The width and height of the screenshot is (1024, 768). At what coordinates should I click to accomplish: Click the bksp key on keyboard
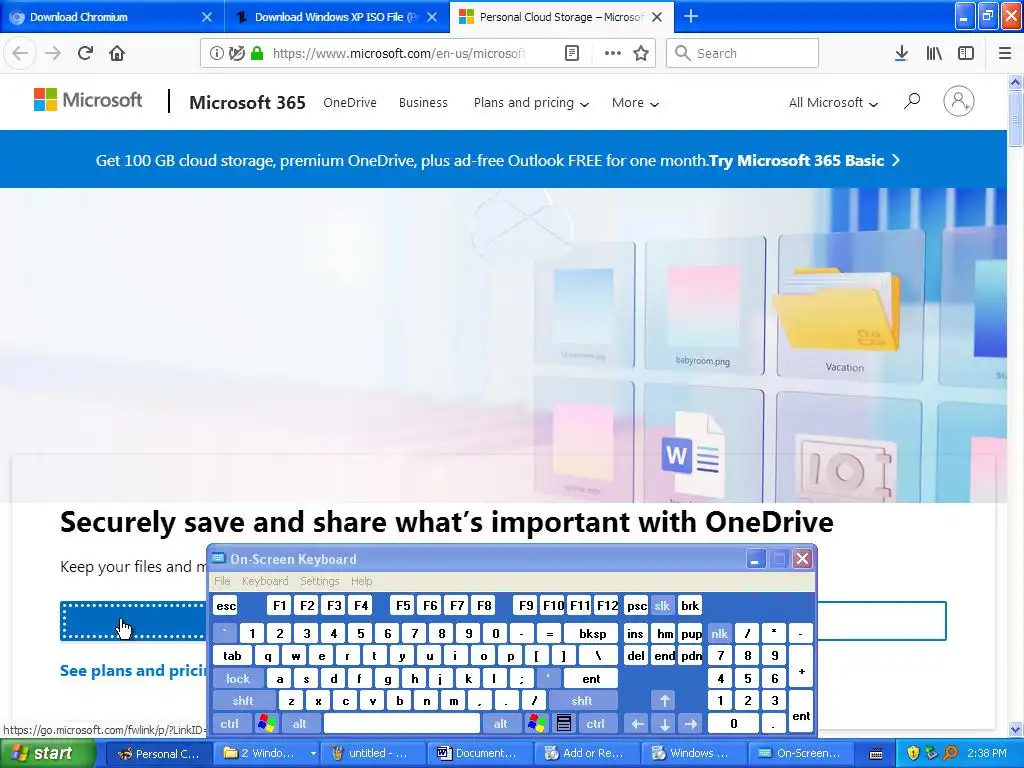click(x=592, y=633)
